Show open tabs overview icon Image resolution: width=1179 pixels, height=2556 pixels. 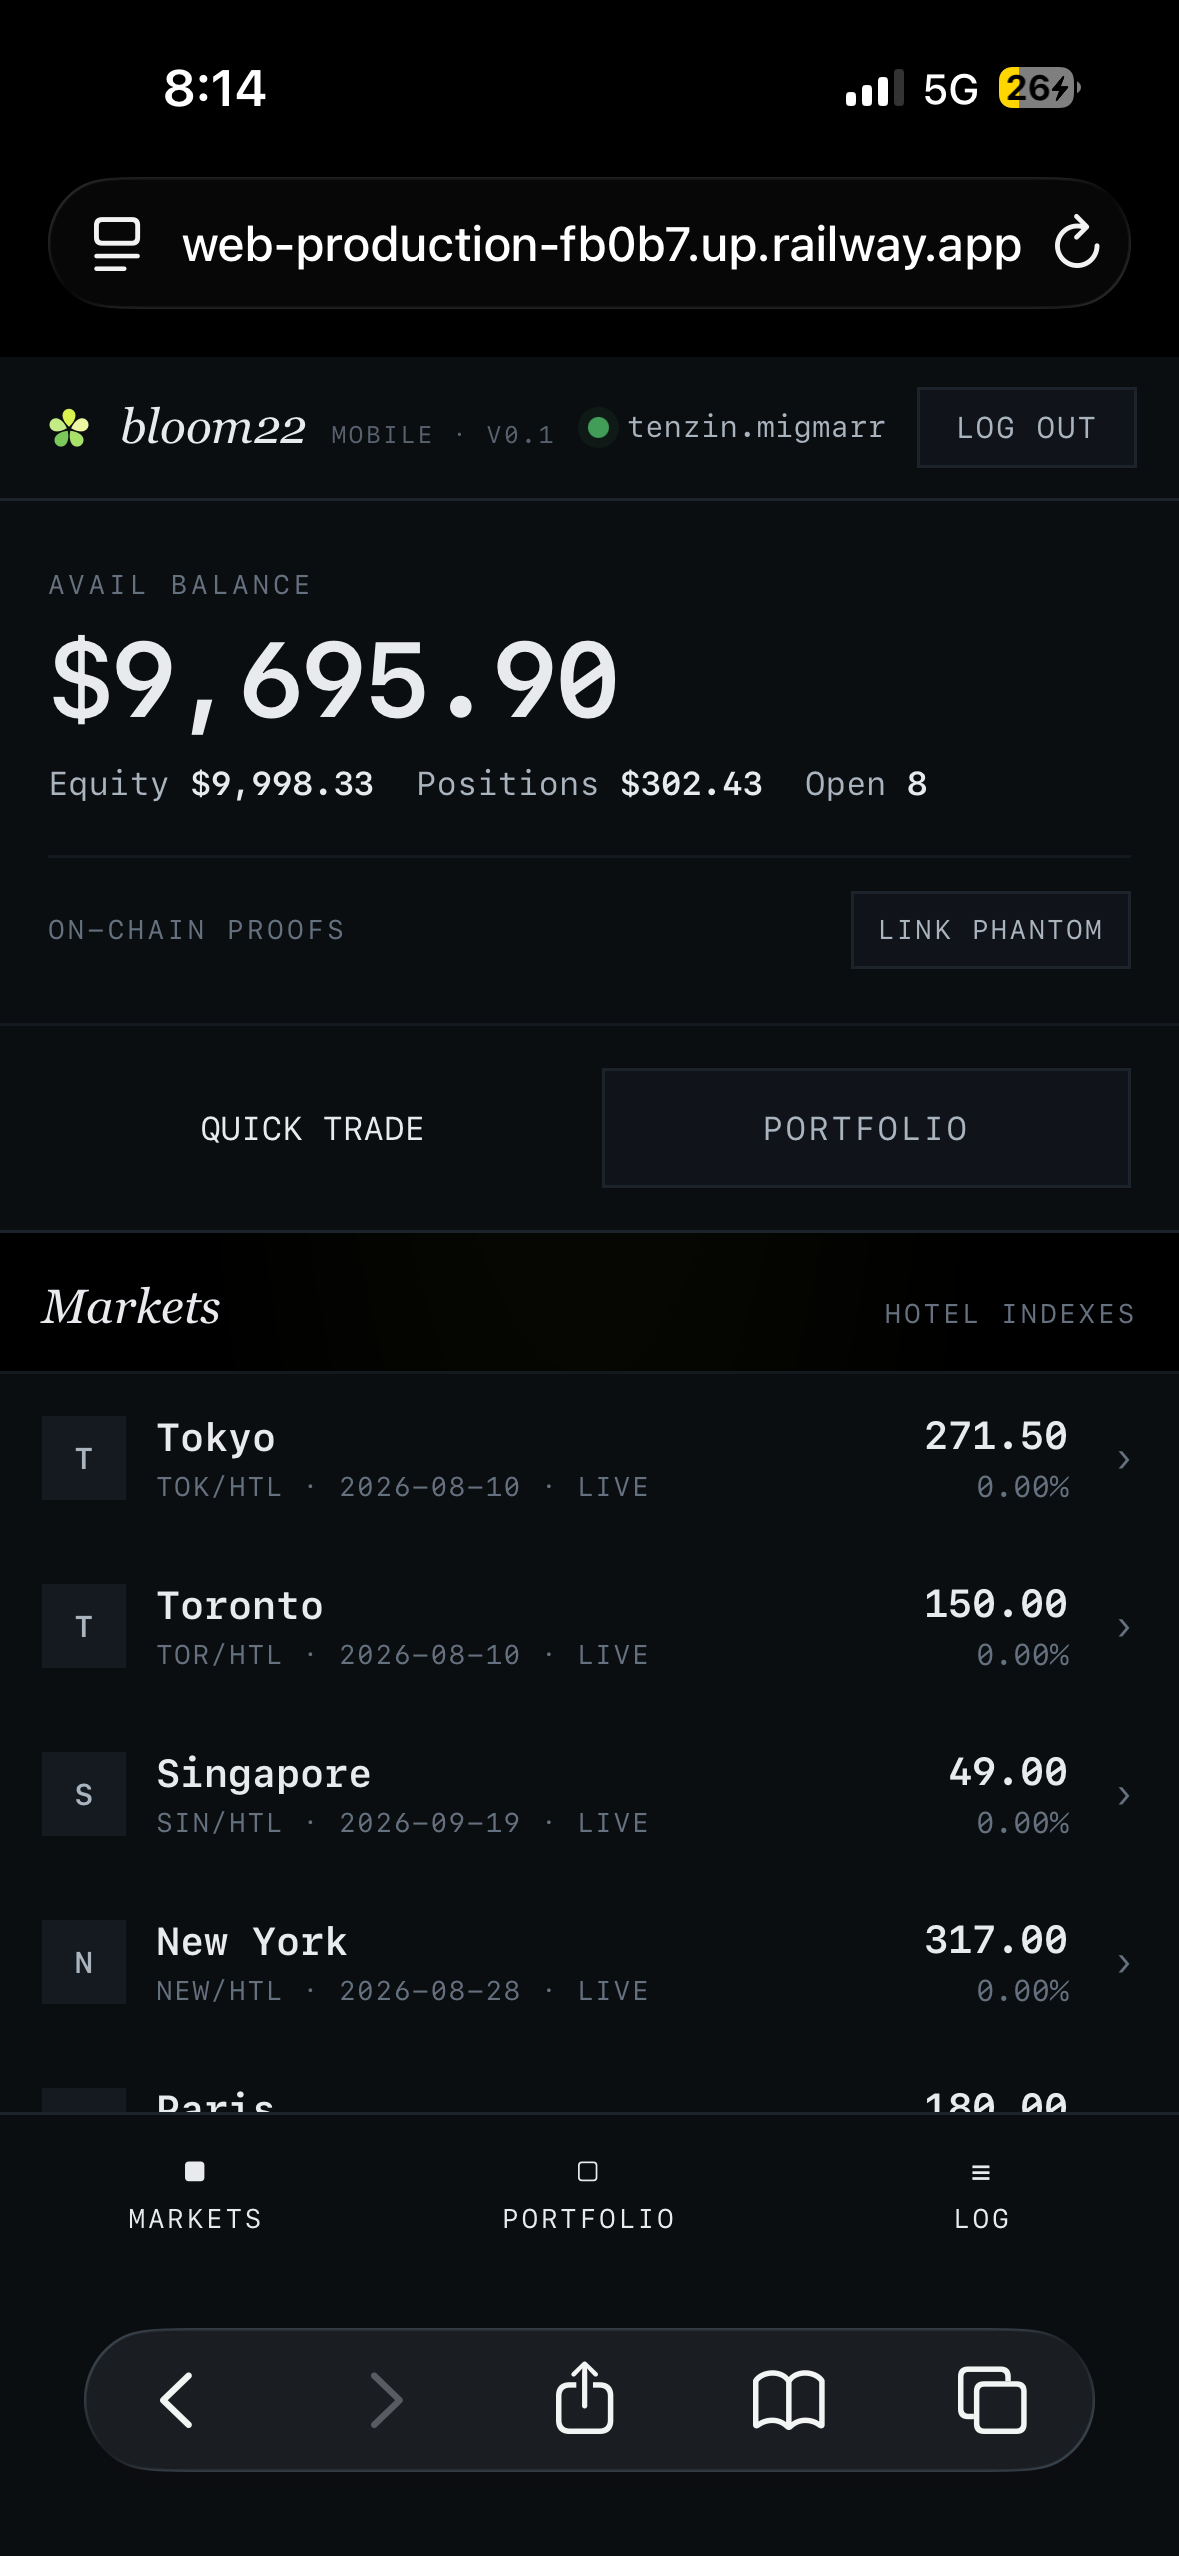click(992, 2399)
